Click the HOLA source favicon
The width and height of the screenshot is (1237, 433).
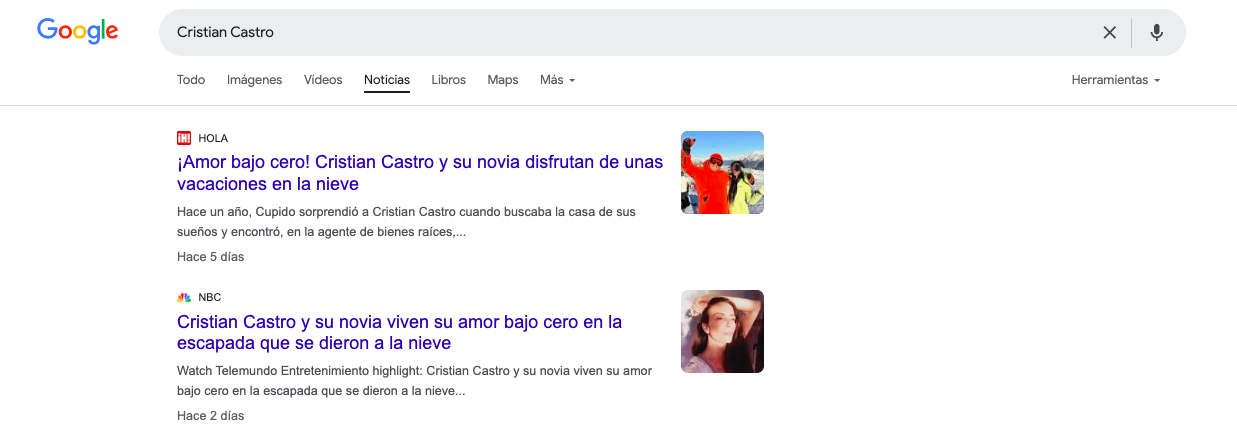[x=184, y=138]
